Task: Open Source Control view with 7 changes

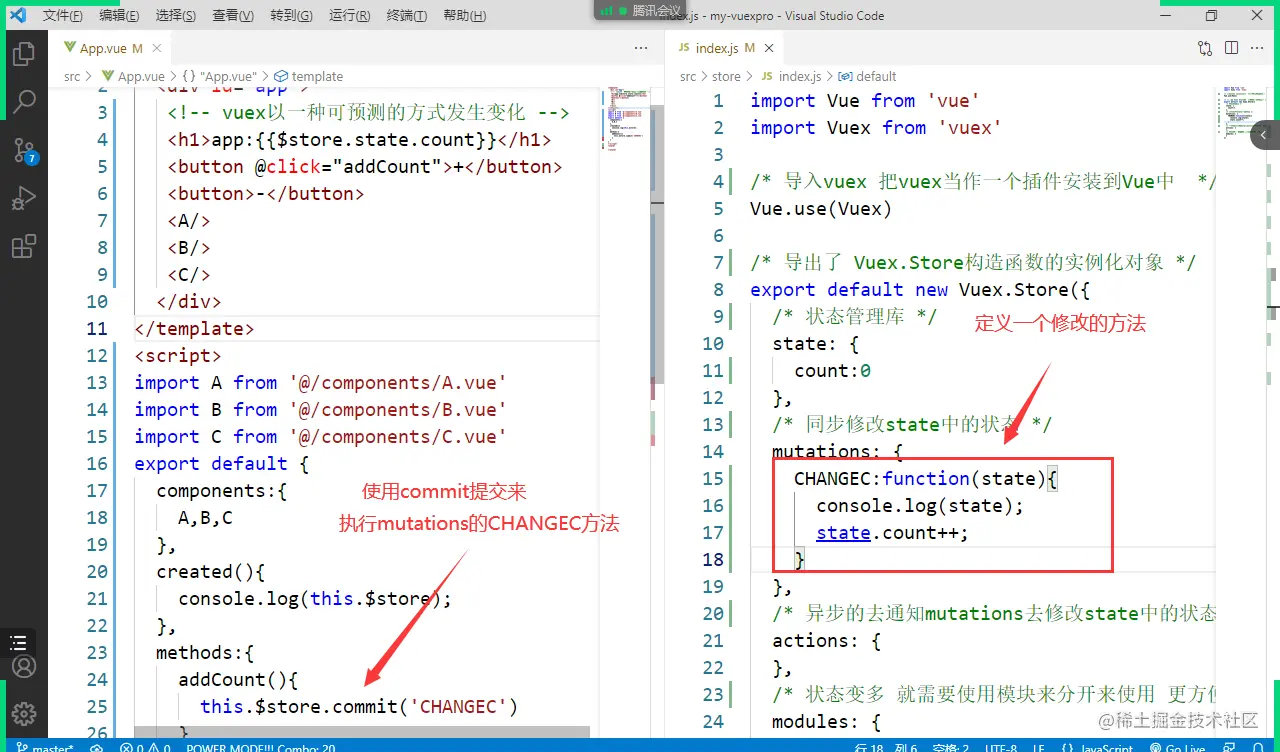Action: point(24,151)
